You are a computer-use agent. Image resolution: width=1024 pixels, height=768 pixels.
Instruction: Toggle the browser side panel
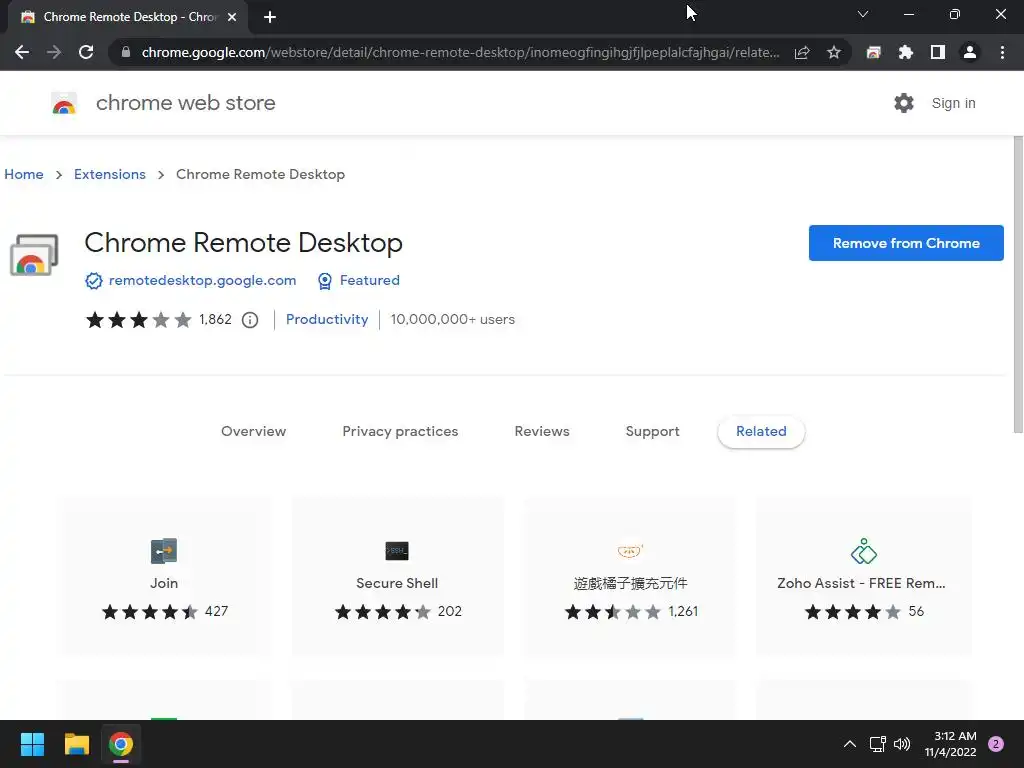pos(938,52)
